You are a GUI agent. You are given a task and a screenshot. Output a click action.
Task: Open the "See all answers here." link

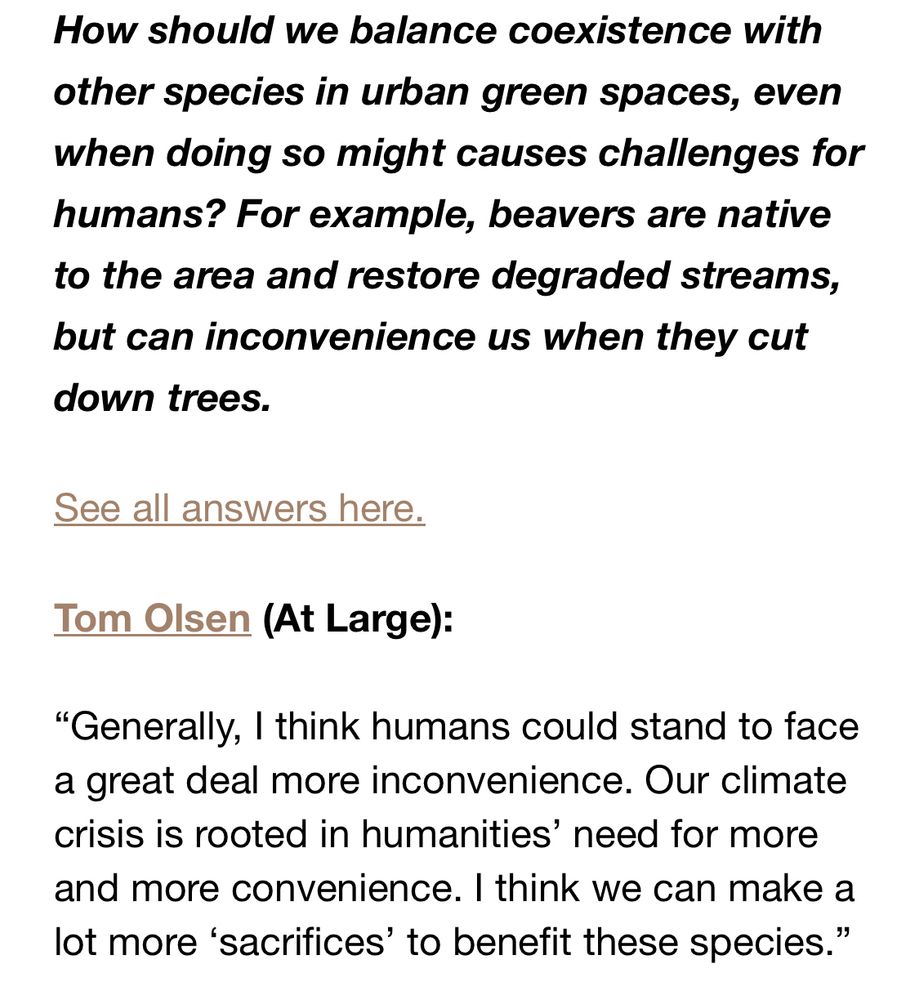pyautogui.click(x=239, y=508)
